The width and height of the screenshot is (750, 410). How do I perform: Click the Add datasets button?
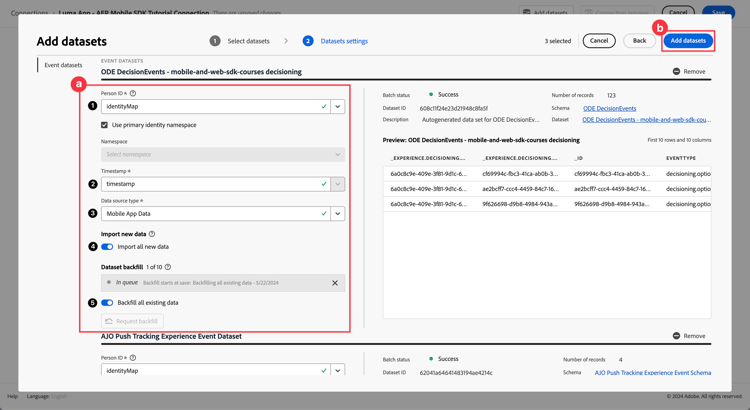688,41
